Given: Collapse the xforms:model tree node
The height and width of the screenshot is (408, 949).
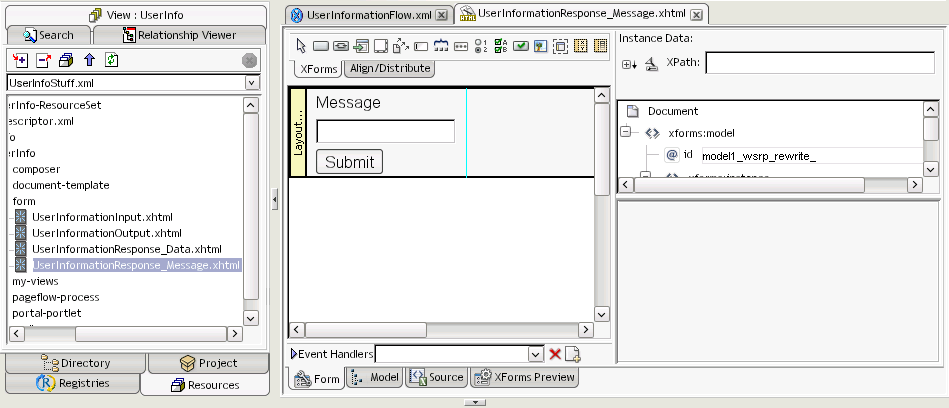Looking at the screenshot, I should point(626,132).
